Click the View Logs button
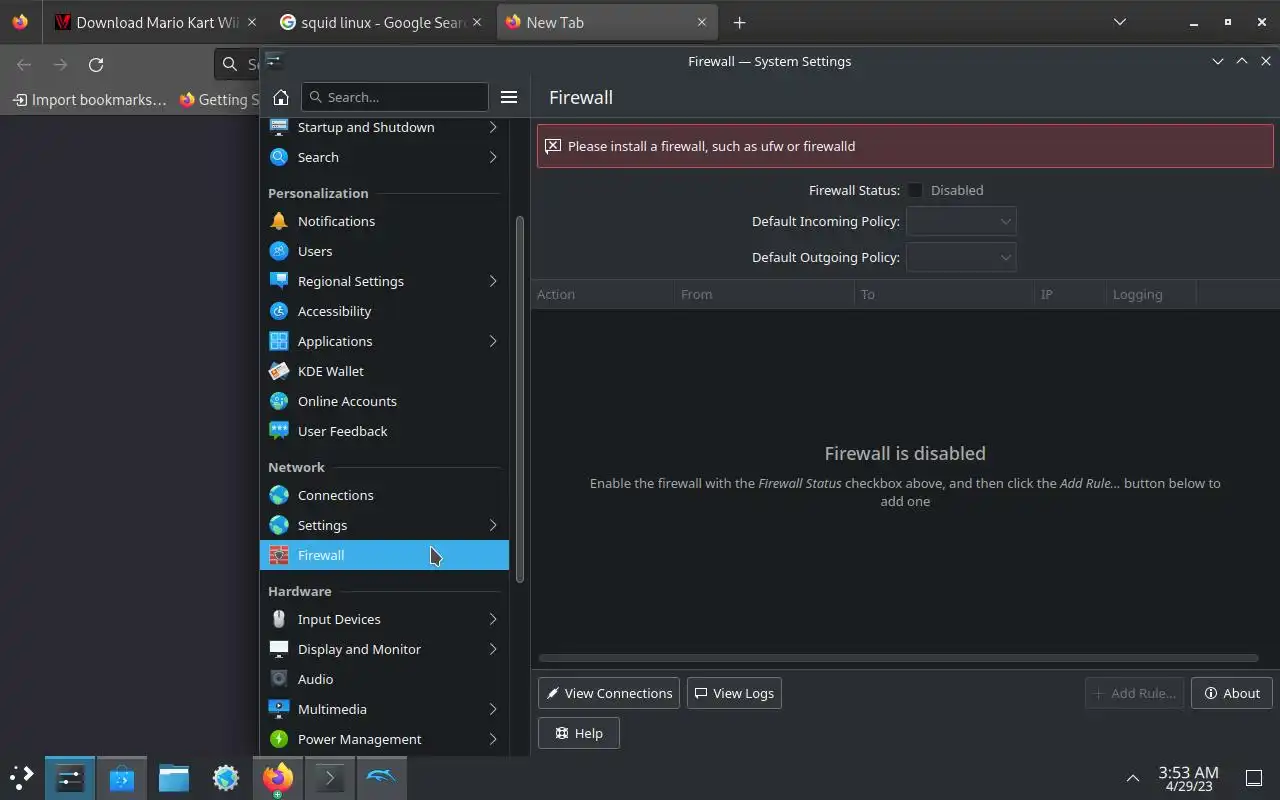The height and width of the screenshot is (800, 1280). tap(734, 693)
